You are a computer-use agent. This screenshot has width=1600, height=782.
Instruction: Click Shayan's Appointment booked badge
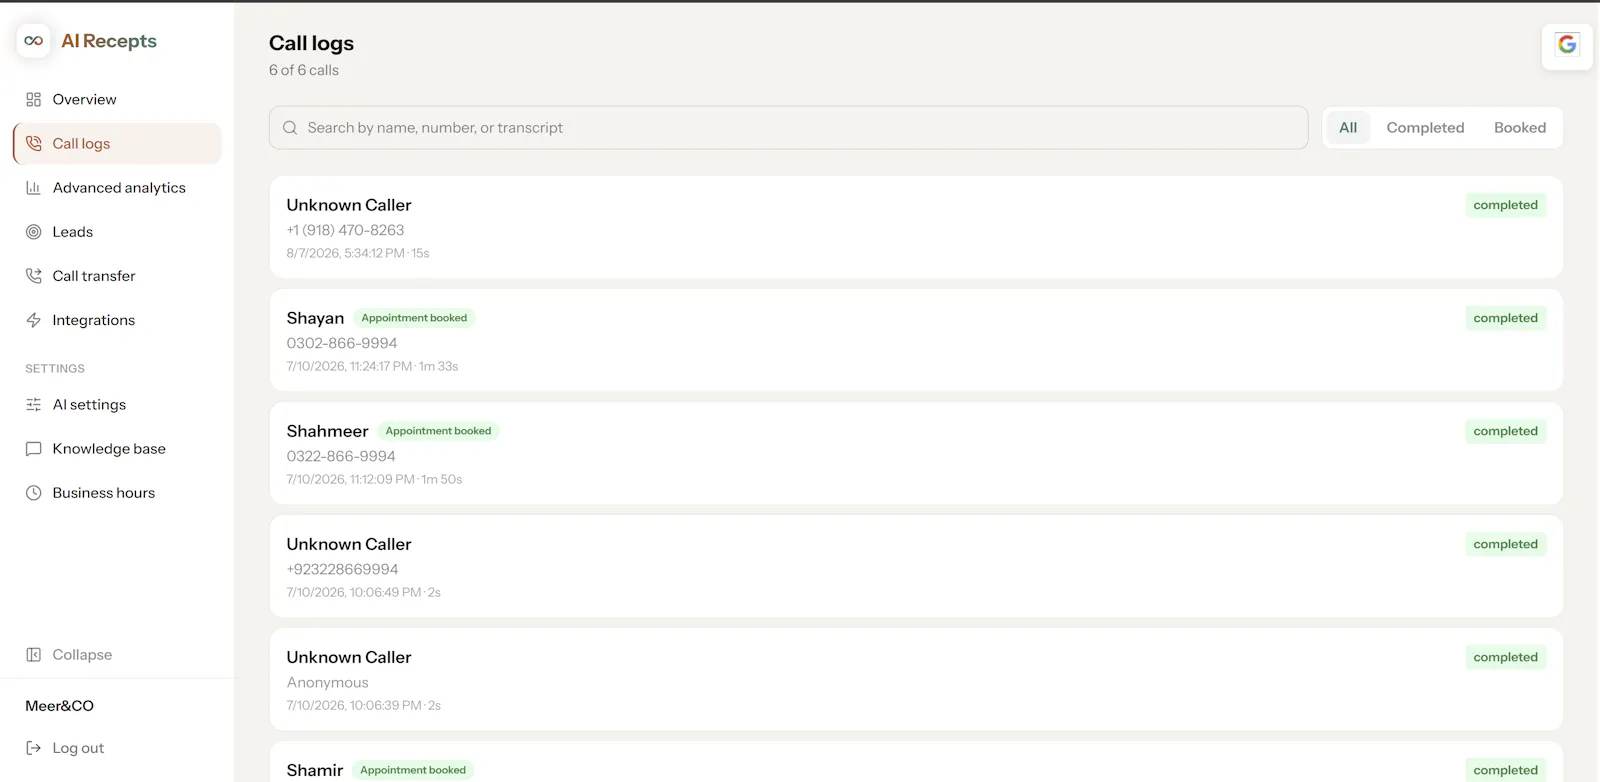[414, 318]
